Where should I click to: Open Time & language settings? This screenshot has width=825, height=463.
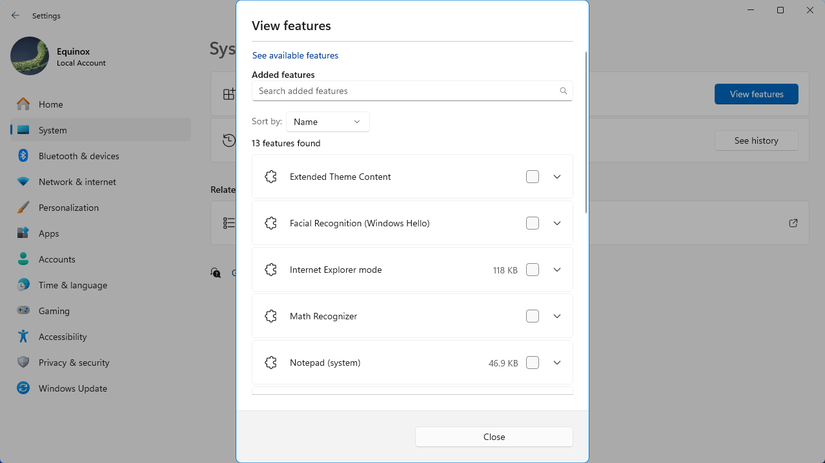(100, 285)
